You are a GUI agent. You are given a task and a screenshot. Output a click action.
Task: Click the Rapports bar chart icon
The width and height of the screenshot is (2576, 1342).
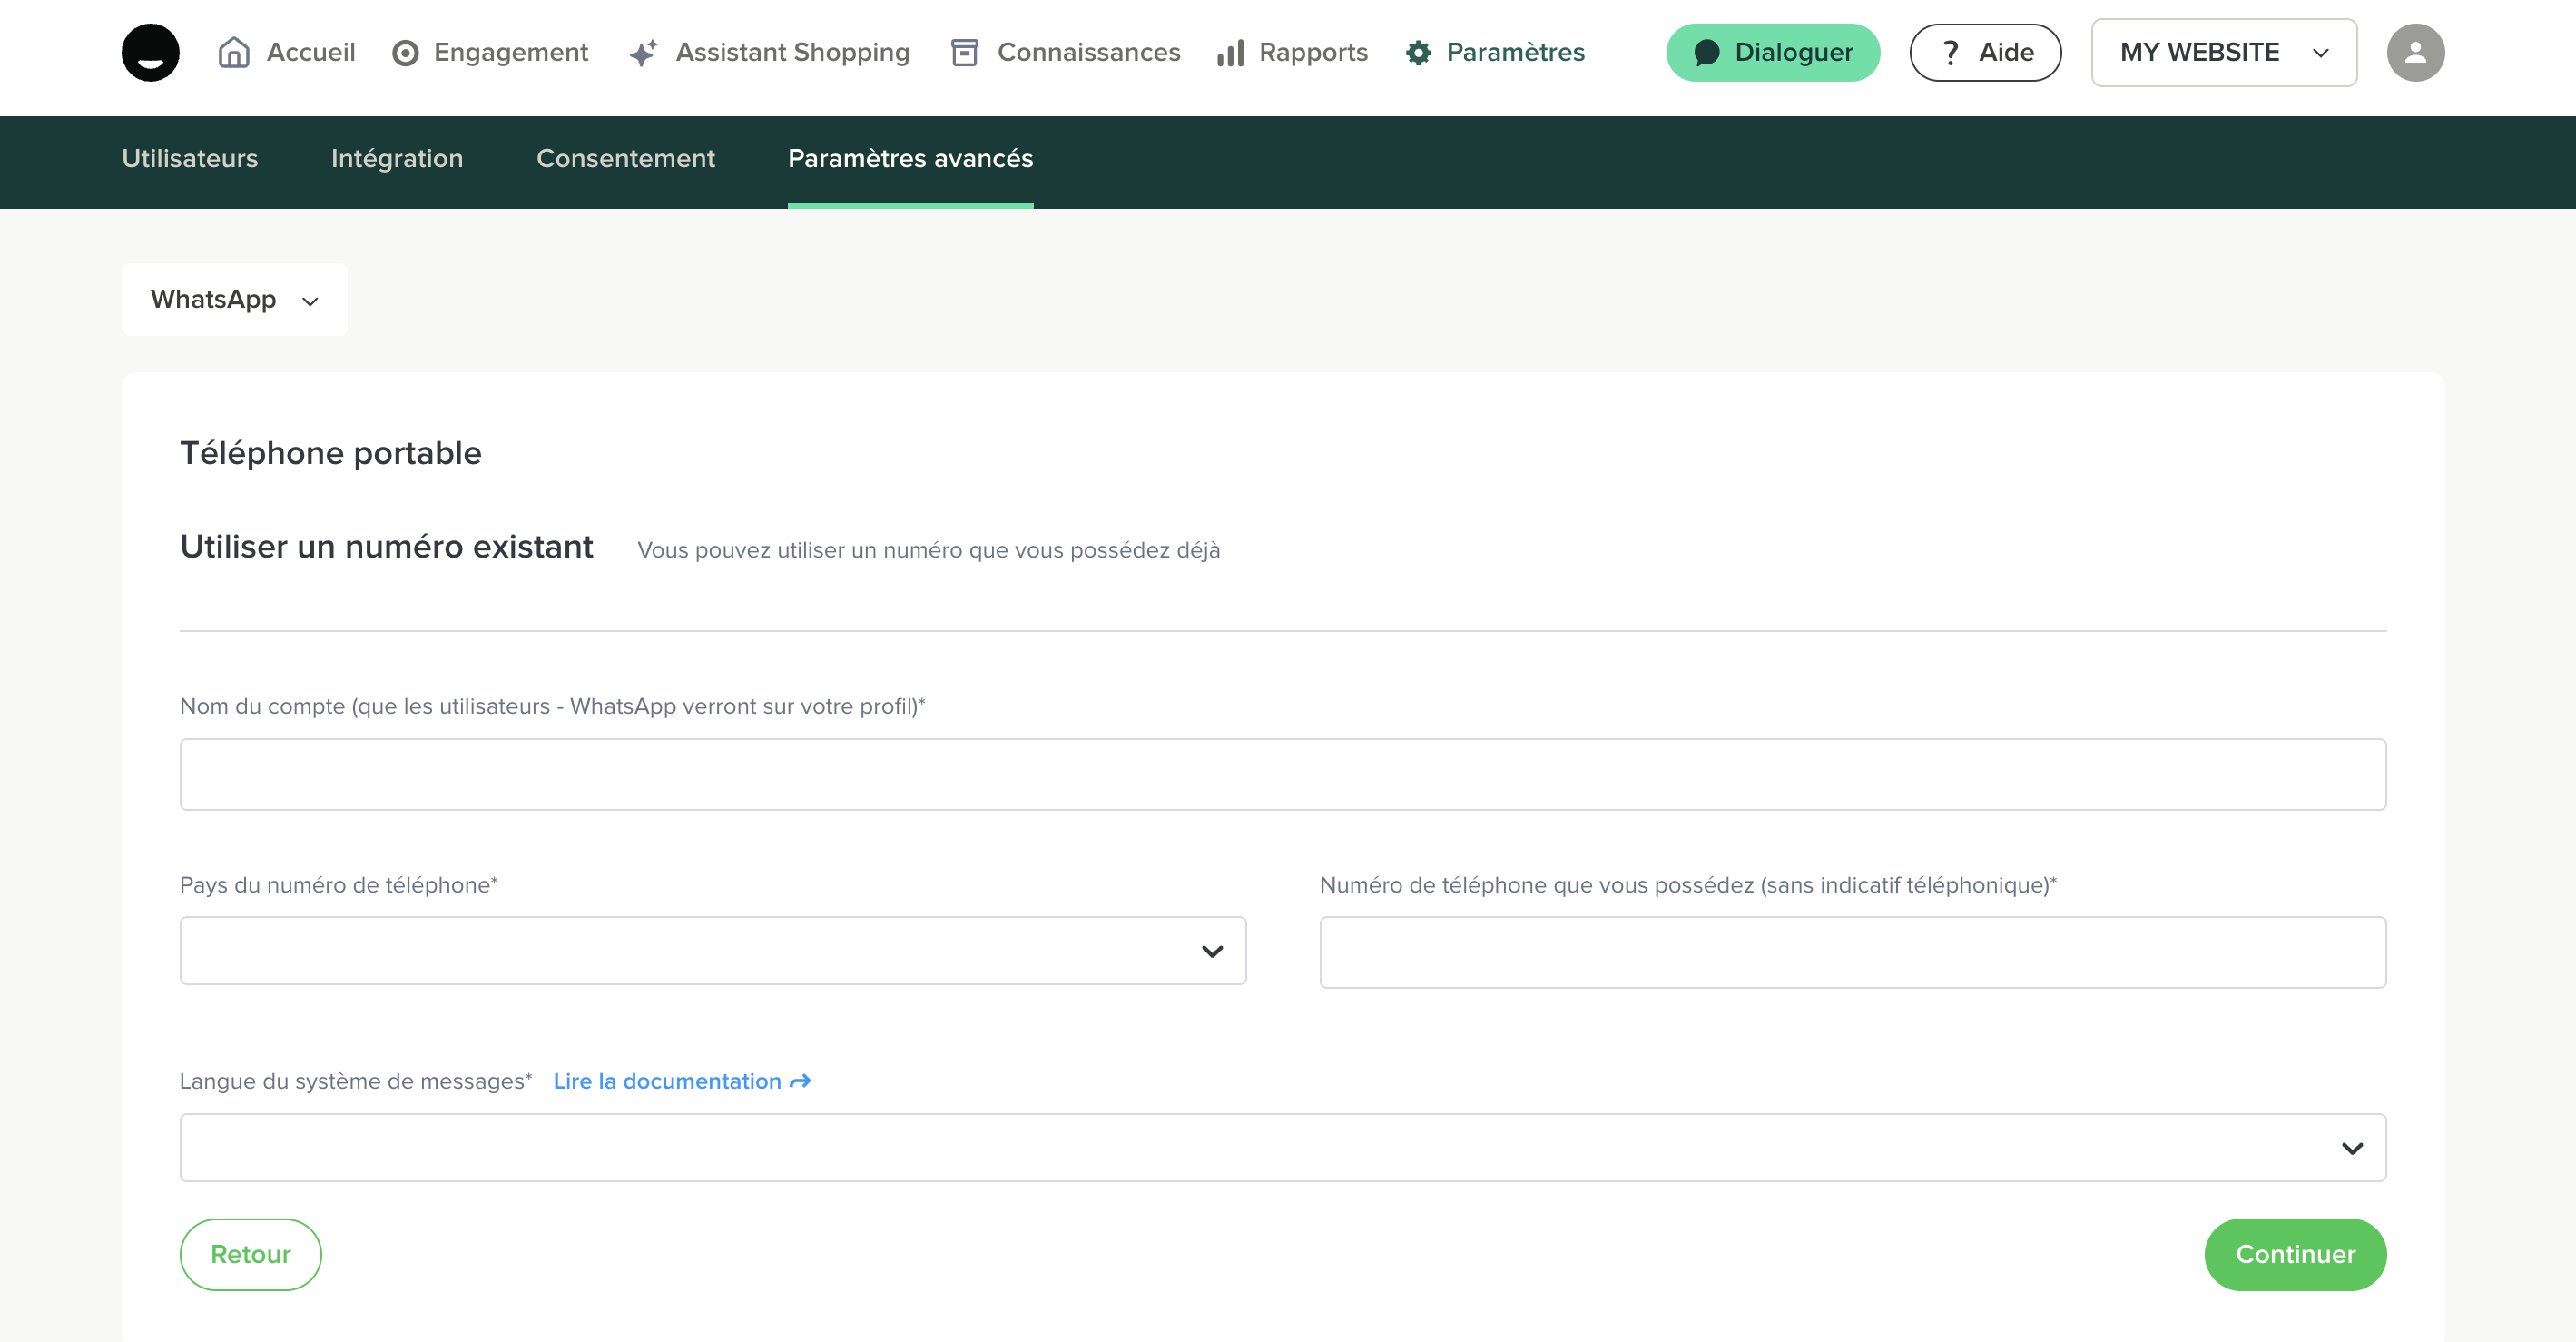coord(1230,52)
